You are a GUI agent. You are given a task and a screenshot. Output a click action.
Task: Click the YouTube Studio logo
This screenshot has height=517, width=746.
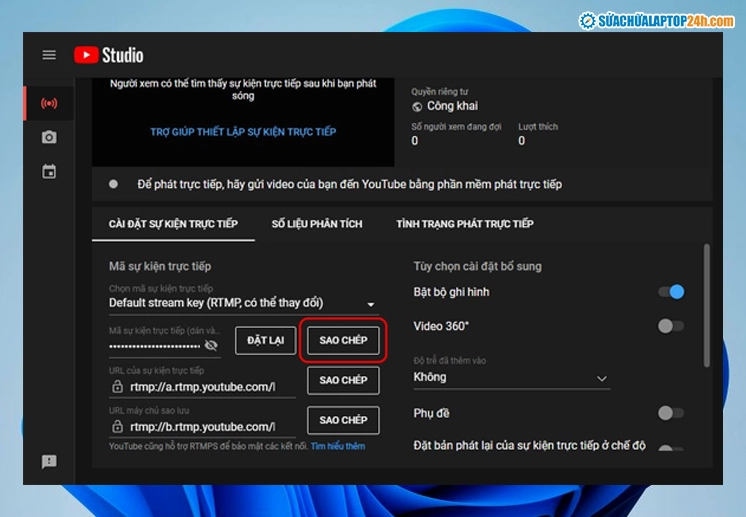click(x=108, y=55)
